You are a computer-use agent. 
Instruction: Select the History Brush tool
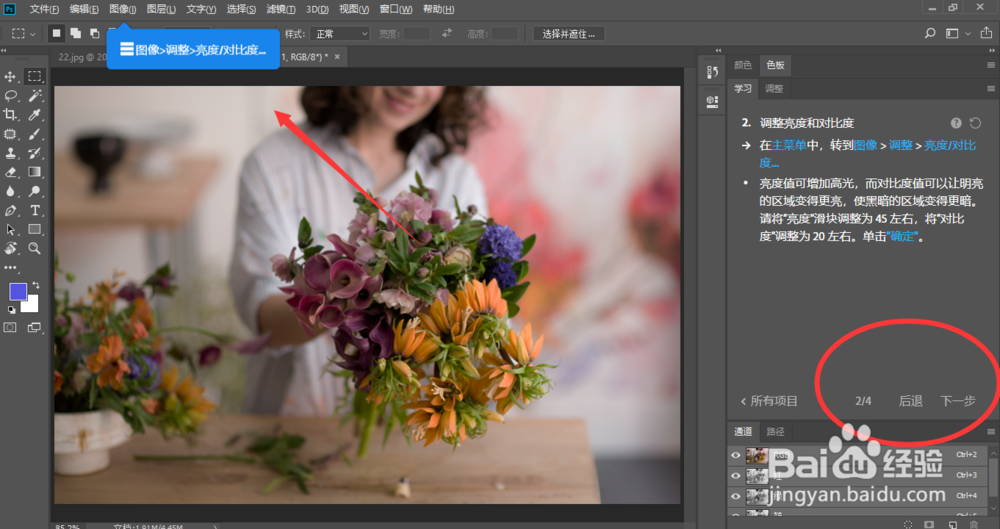coord(34,153)
